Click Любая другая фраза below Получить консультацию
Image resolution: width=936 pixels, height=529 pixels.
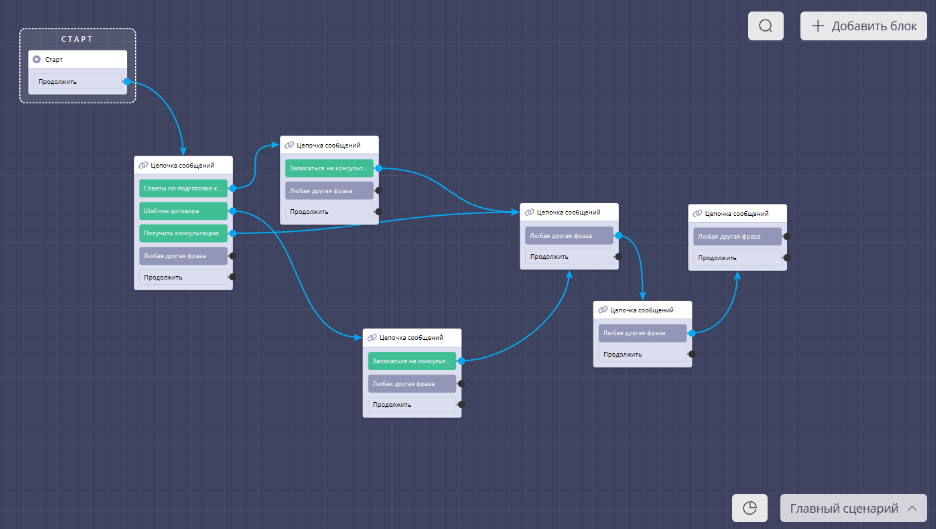(183, 256)
